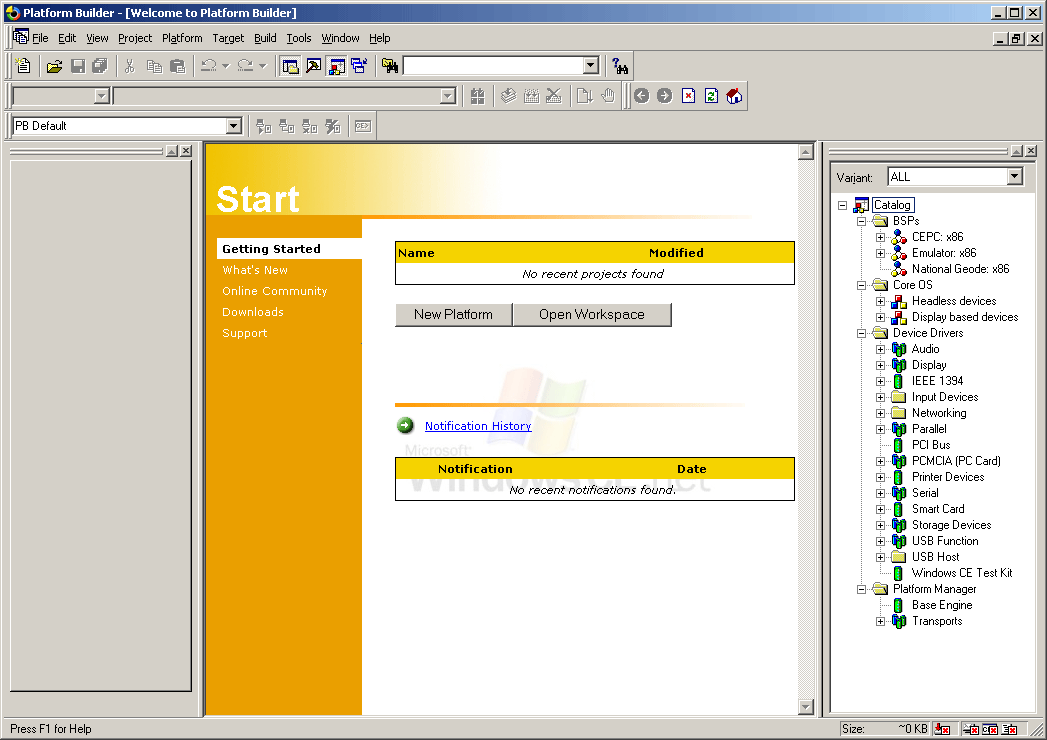Viewport: 1047px width, 740px height.
Task: Toggle the Workspace view toolbar button
Action: 290,65
